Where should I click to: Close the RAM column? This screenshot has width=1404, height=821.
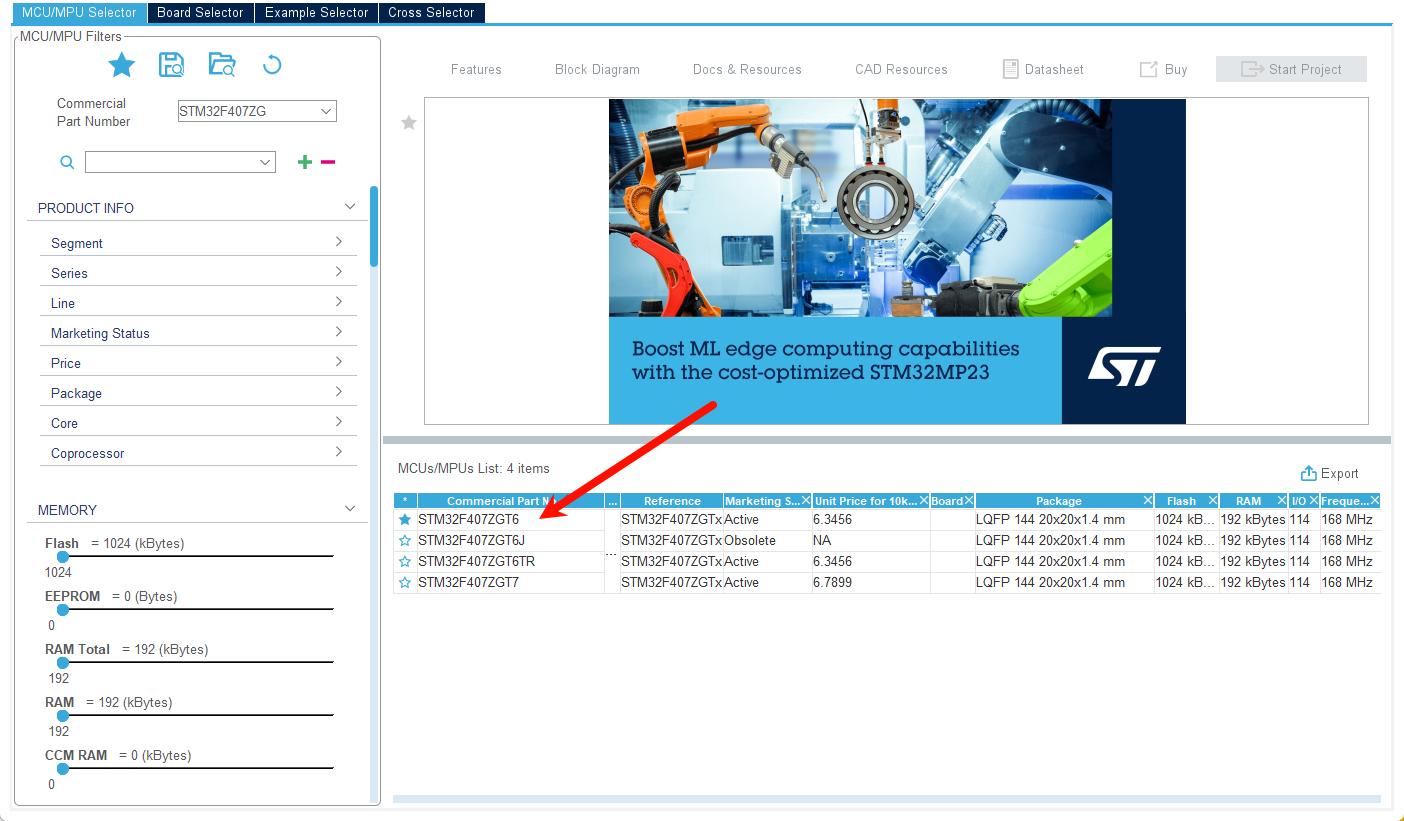[x=1281, y=501]
